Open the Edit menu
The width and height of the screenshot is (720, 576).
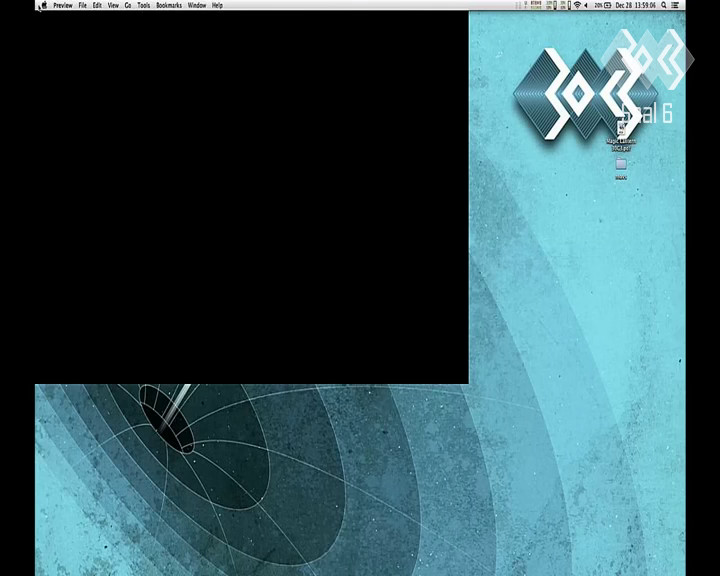click(97, 6)
